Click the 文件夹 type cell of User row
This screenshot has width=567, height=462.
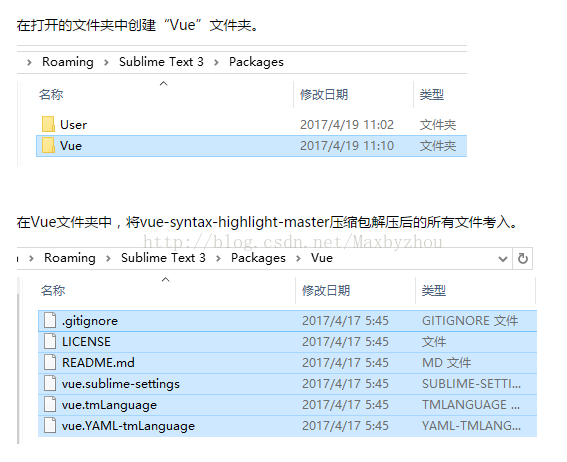(438, 125)
